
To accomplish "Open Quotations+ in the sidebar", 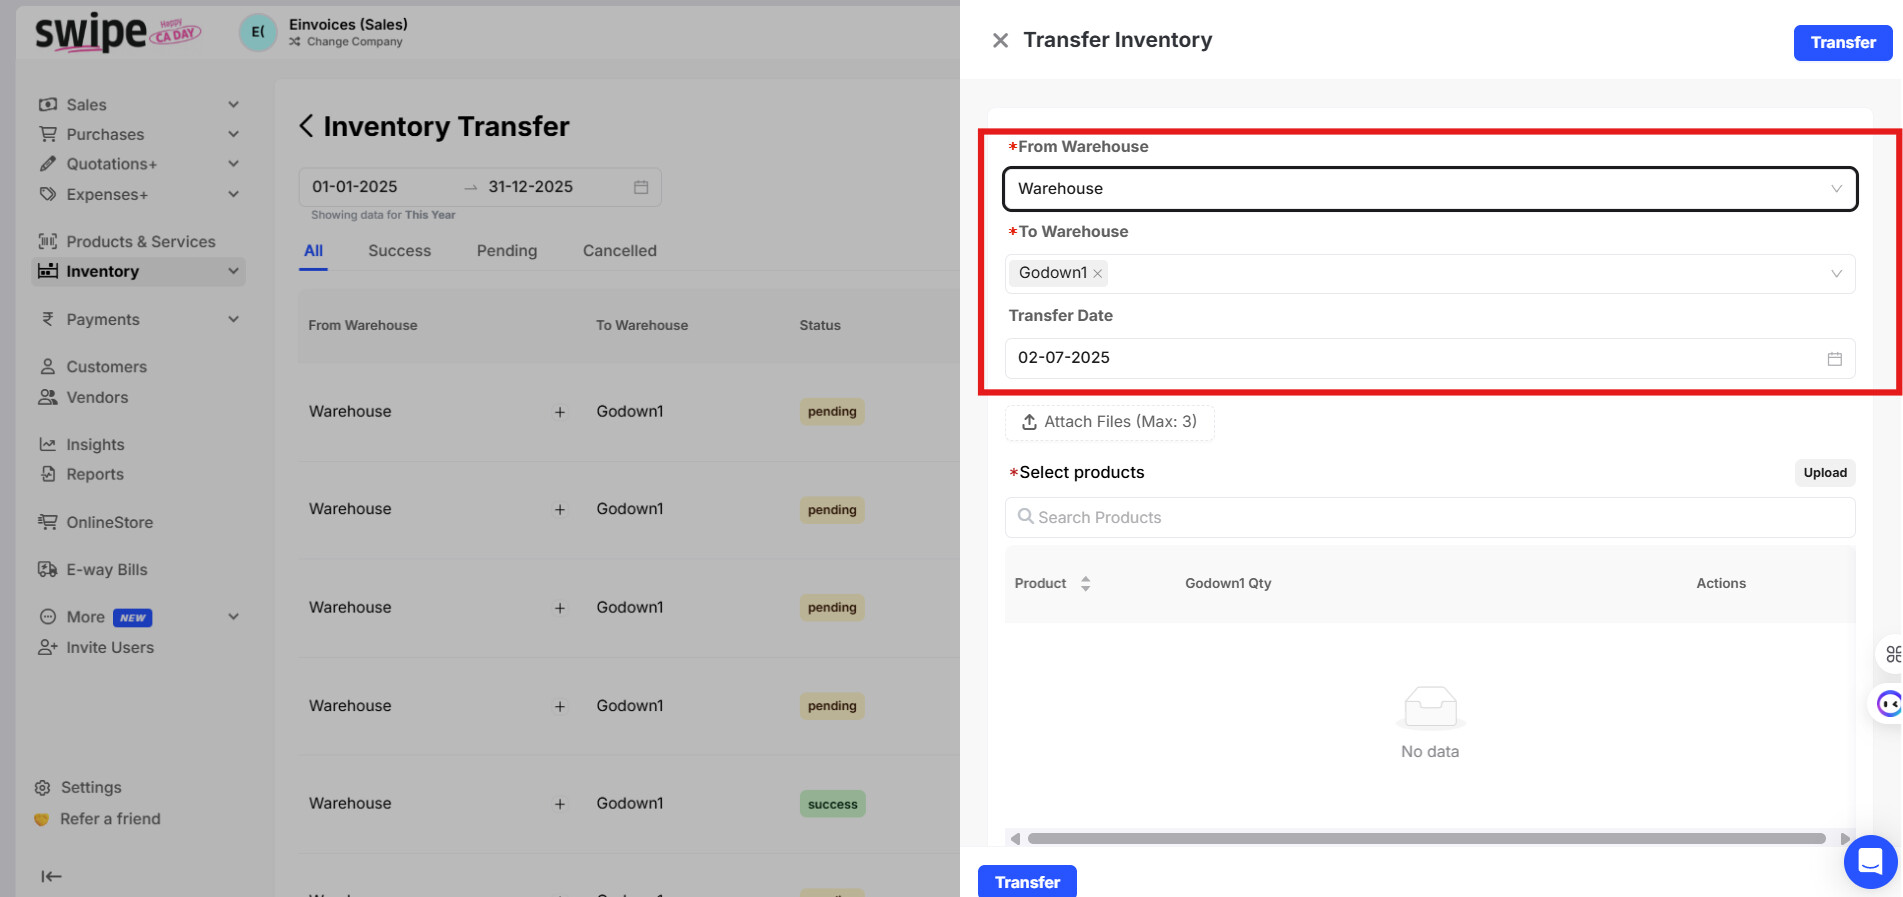I will click(x=111, y=164).
